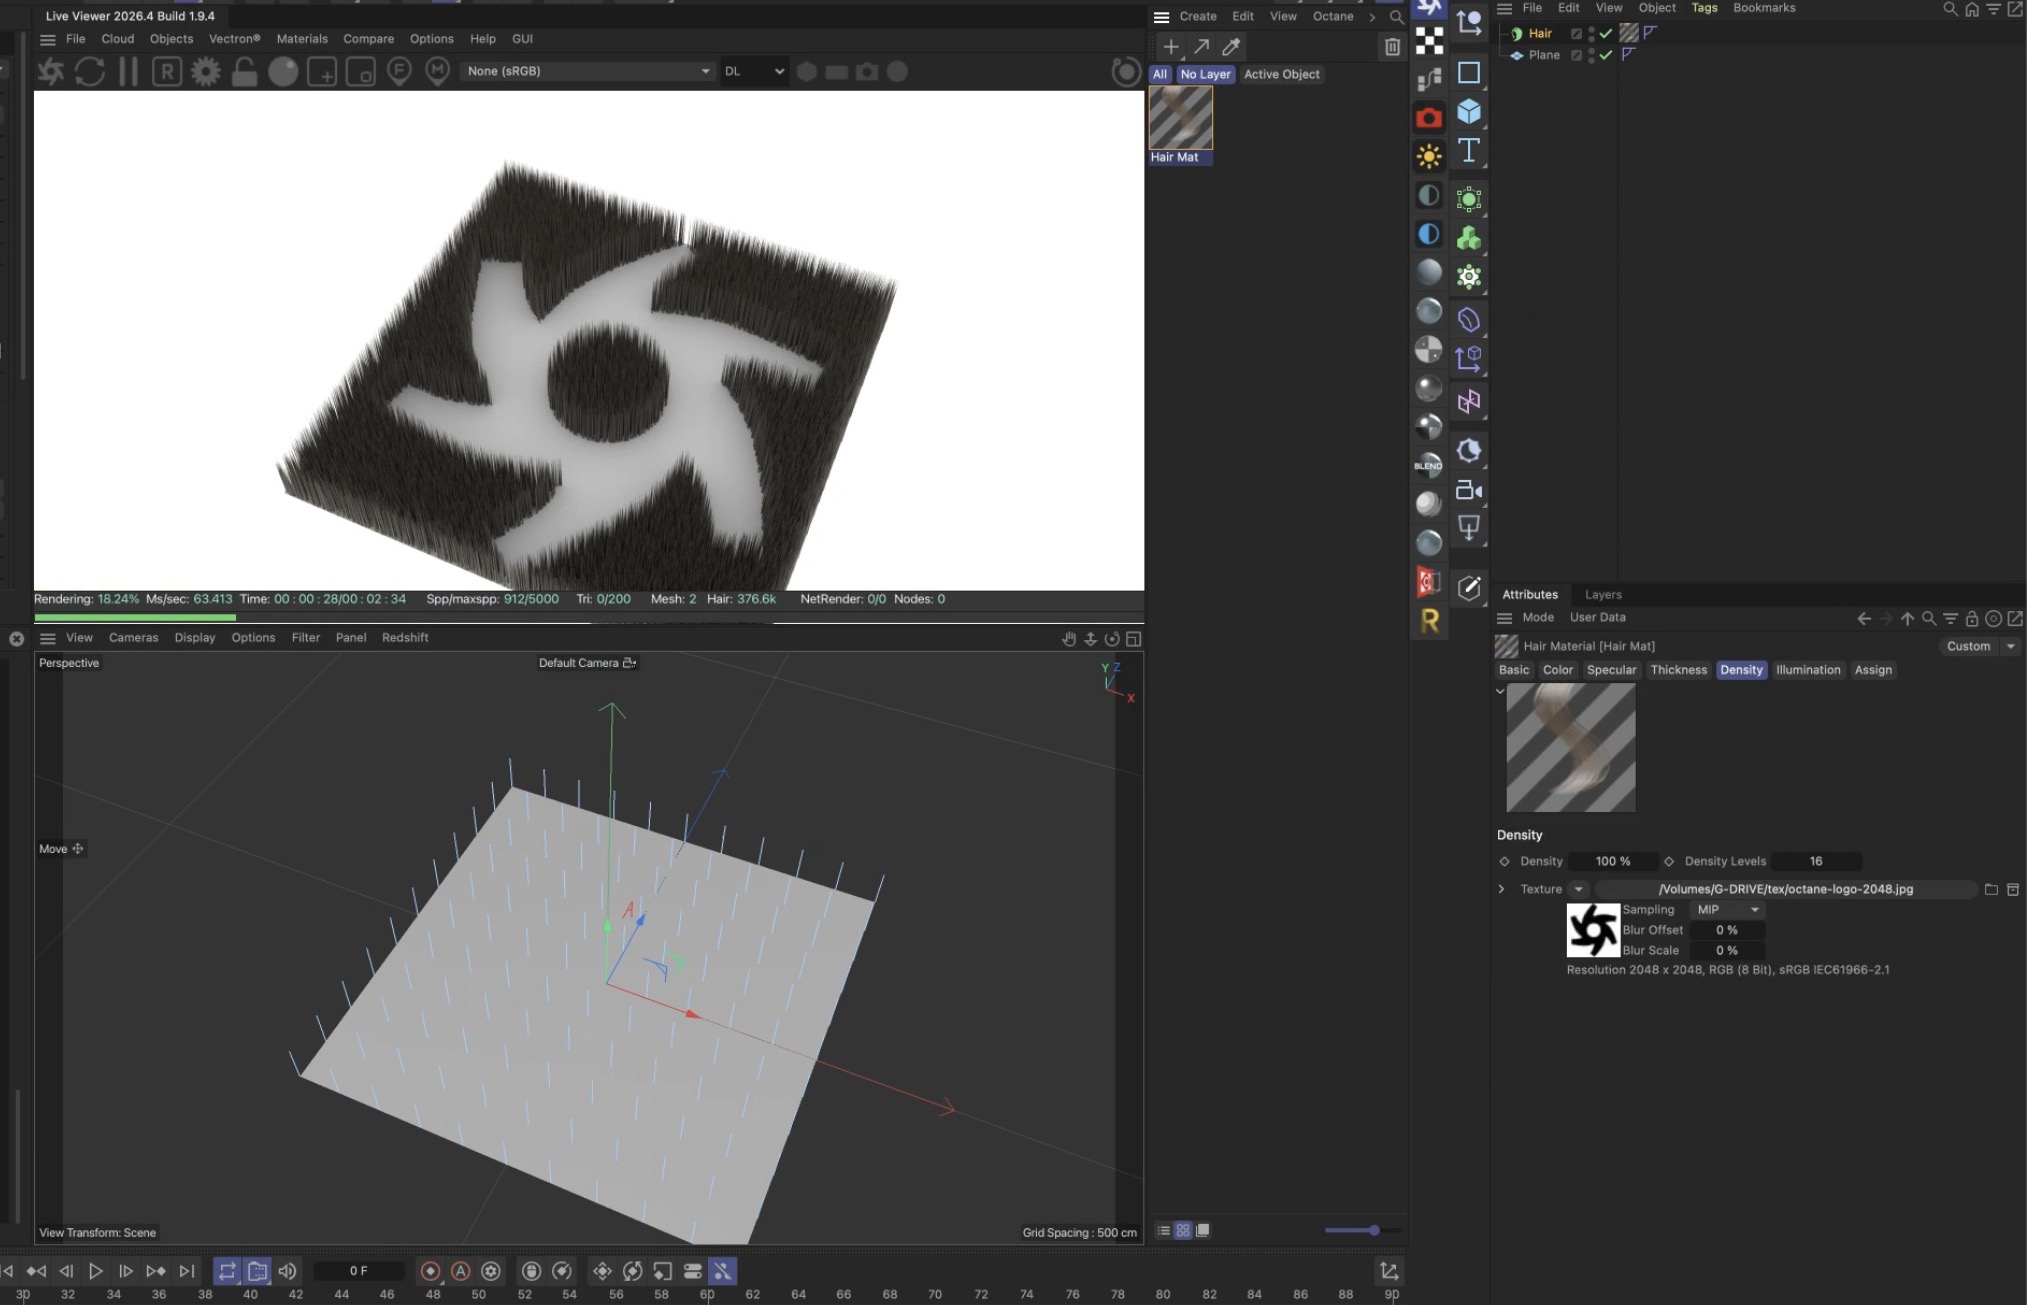Open the Vectron menu
Screen dimensions: 2027x1305
click(x=234, y=39)
